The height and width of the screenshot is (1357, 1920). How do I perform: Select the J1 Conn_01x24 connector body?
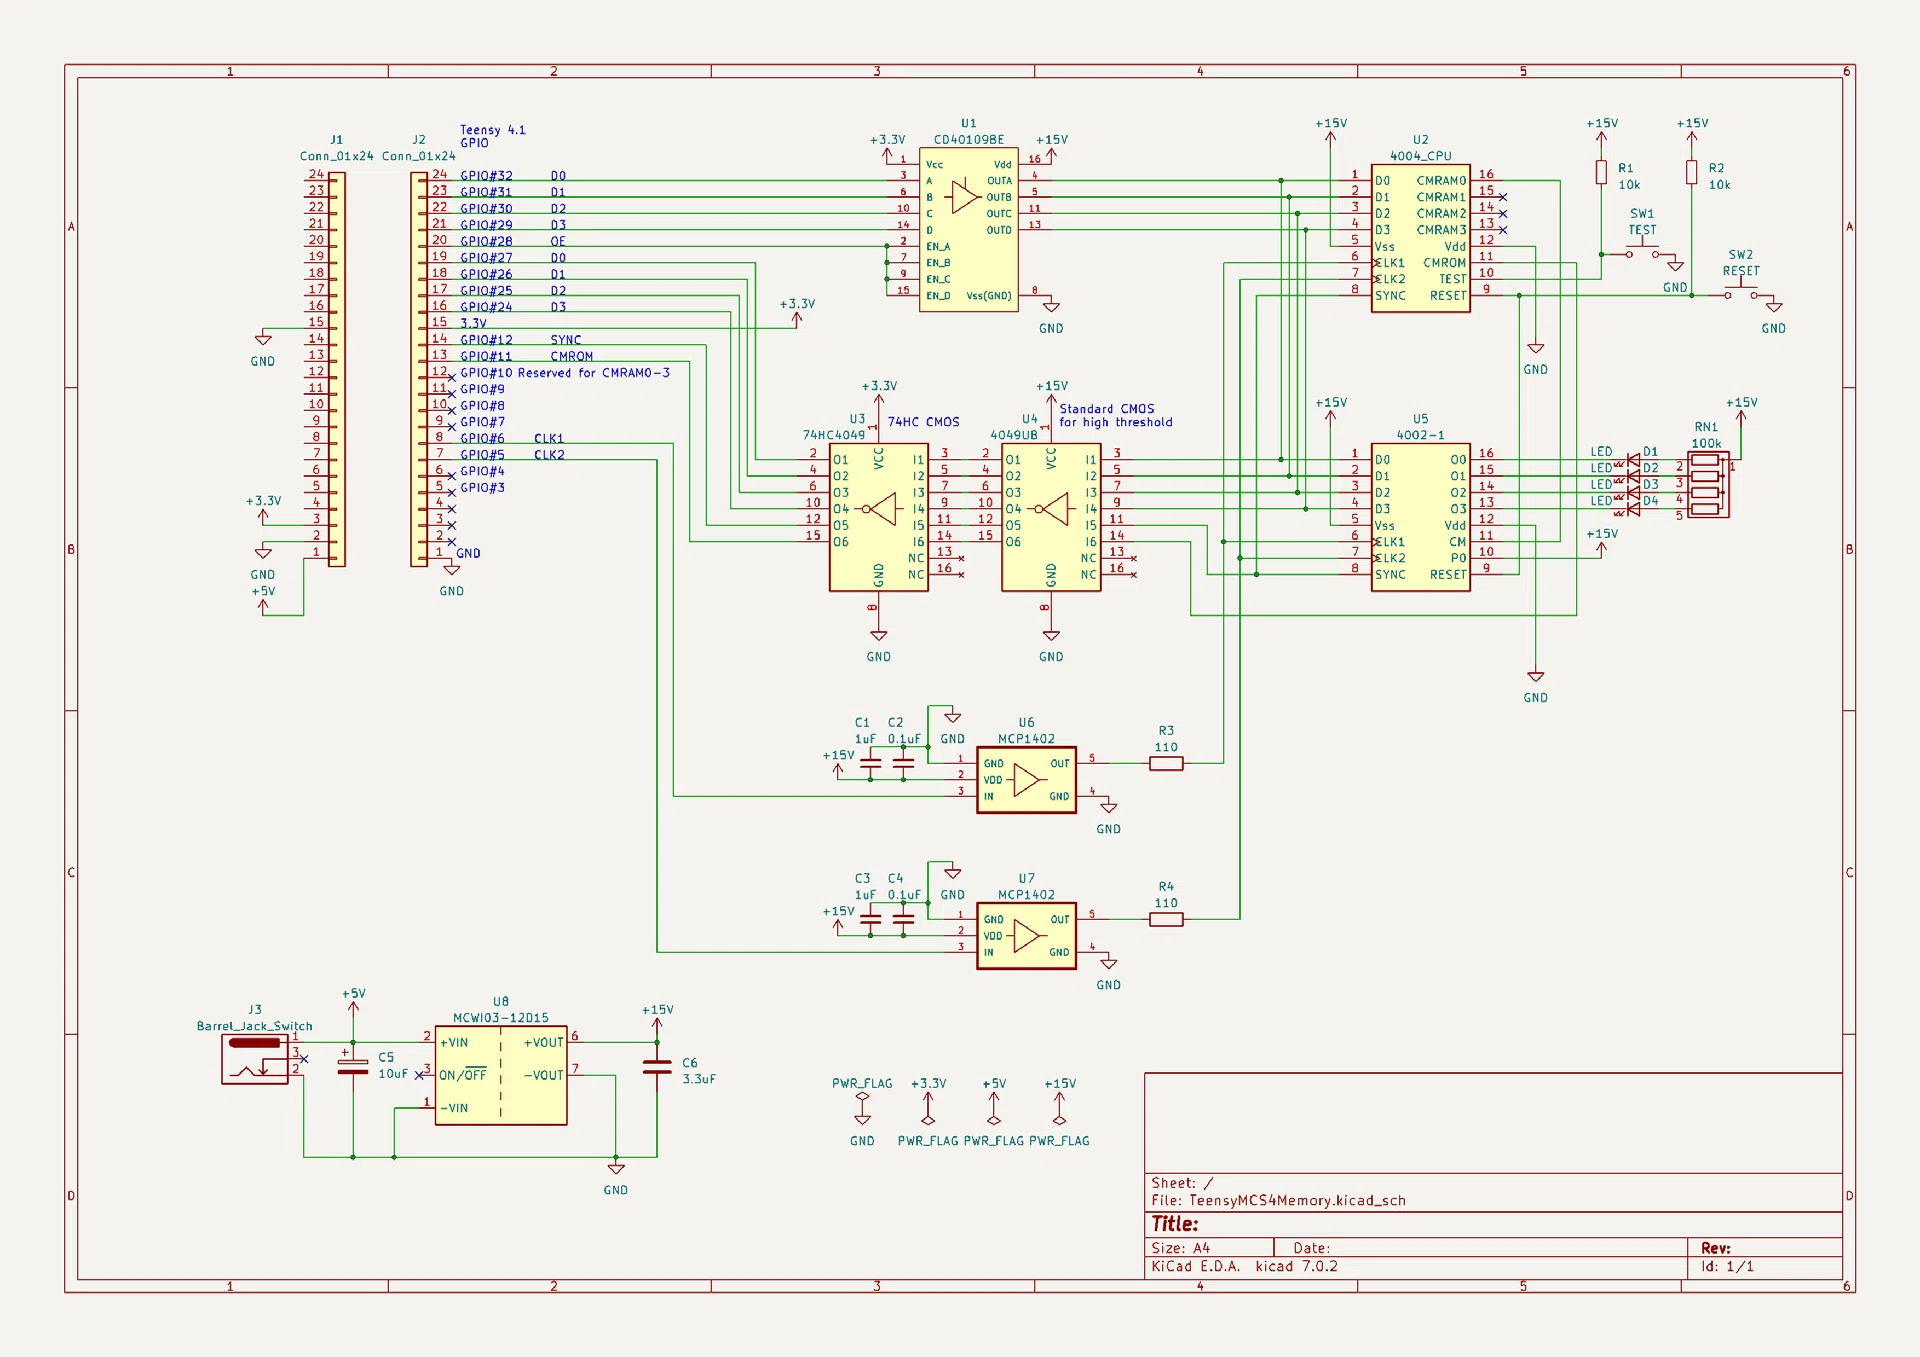pyautogui.click(x=337, y=369)
